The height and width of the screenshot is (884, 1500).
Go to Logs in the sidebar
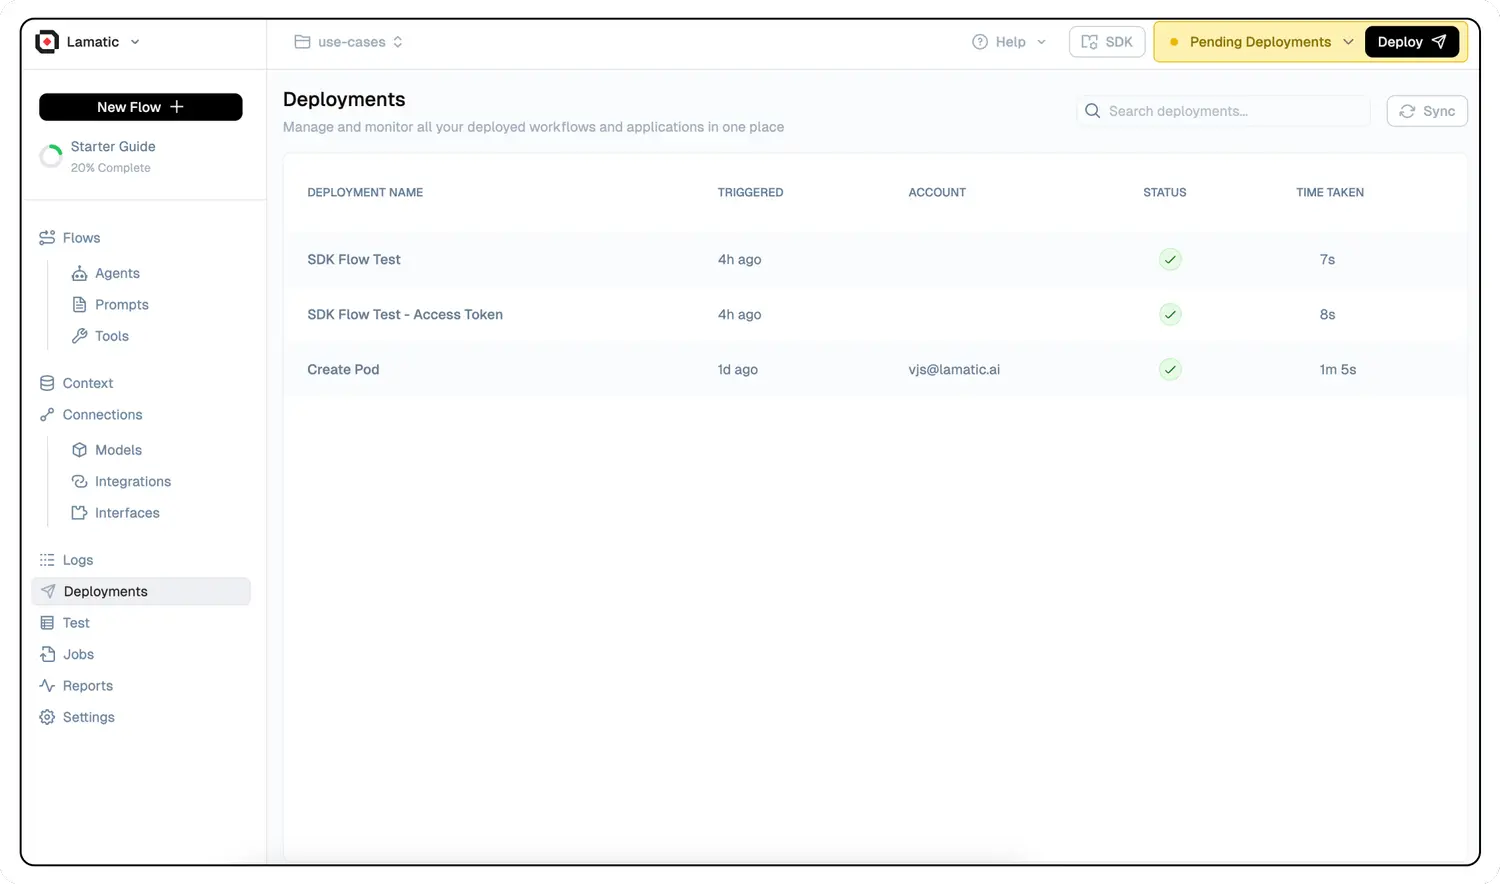(x=78, y=560)
